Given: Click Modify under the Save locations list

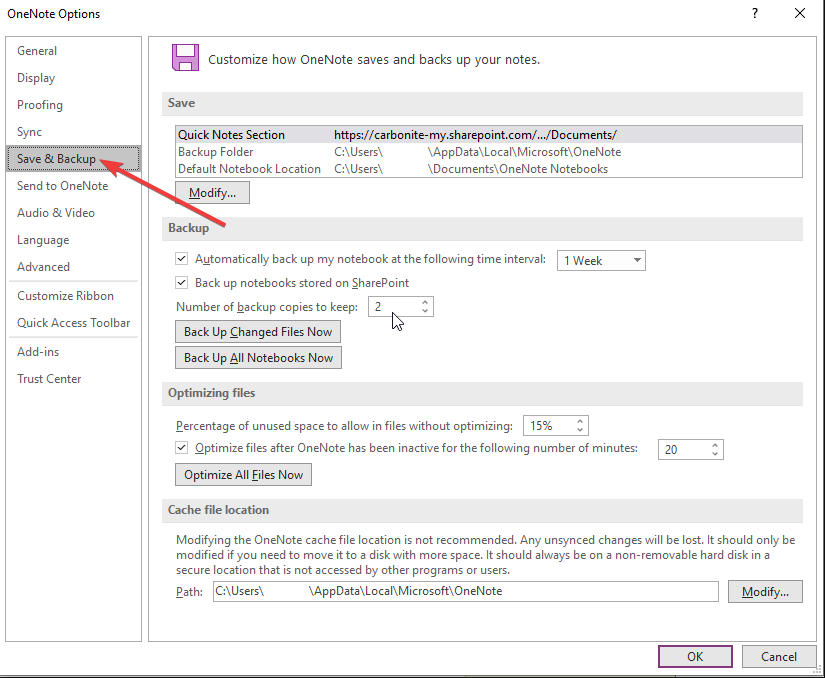Looking at the screenshot, I should [212, 193].
